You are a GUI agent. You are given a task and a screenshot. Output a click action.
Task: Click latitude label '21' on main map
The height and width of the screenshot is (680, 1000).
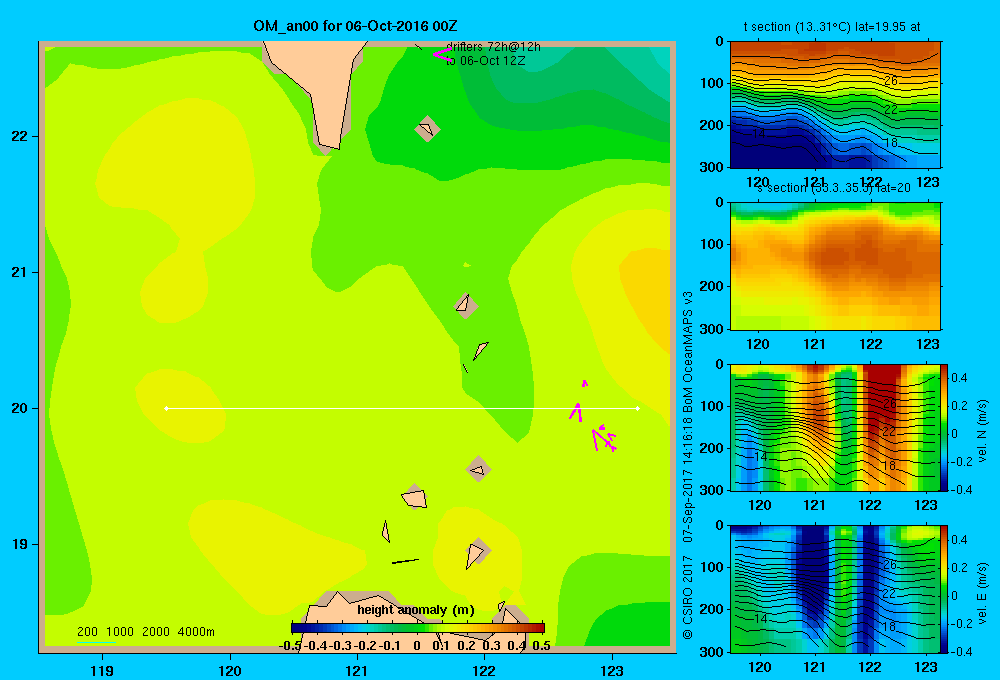click(x=20, y=272)
